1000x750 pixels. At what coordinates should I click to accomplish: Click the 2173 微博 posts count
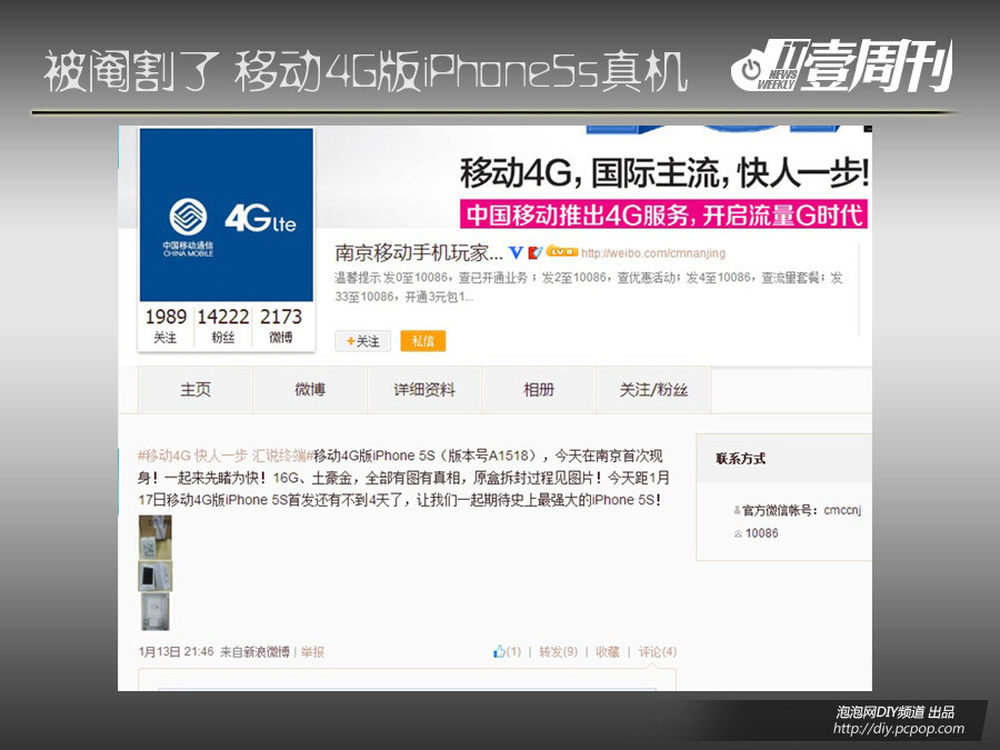[x=281, y=326]
